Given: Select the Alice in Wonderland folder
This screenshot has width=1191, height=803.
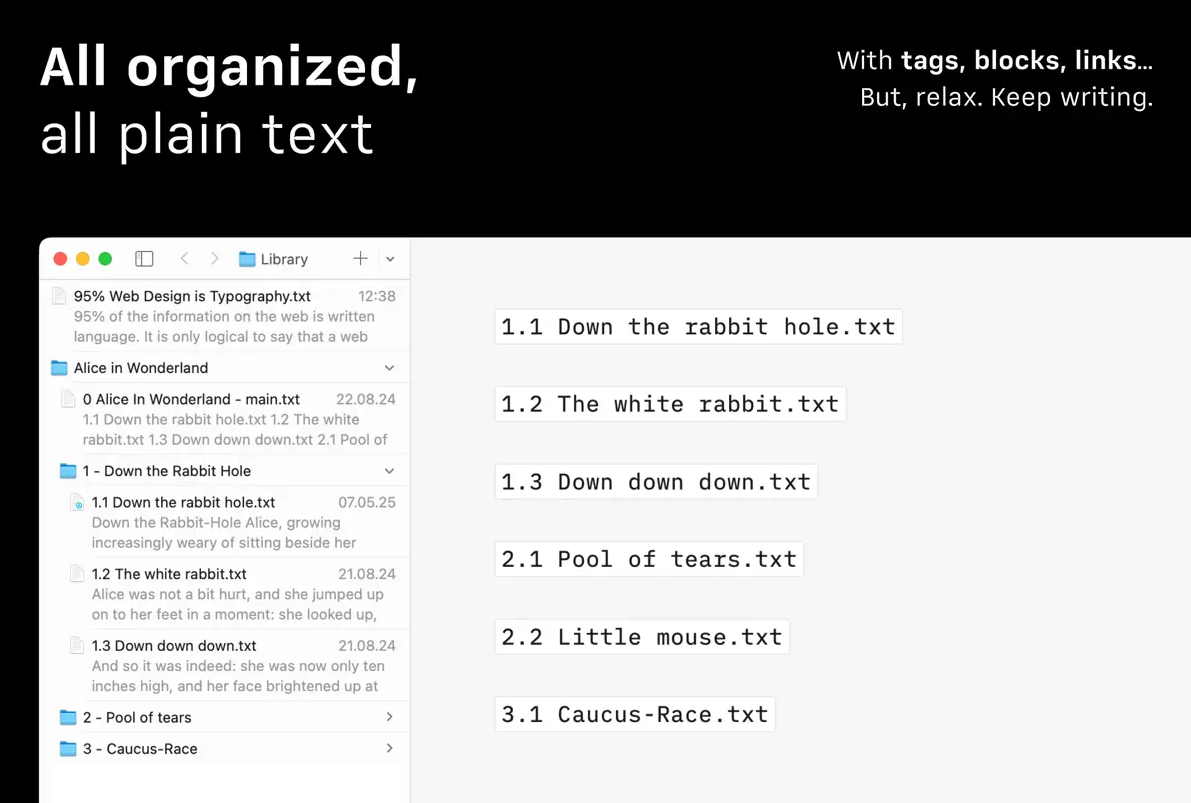Looking at the screenshot, I should 225,368.
